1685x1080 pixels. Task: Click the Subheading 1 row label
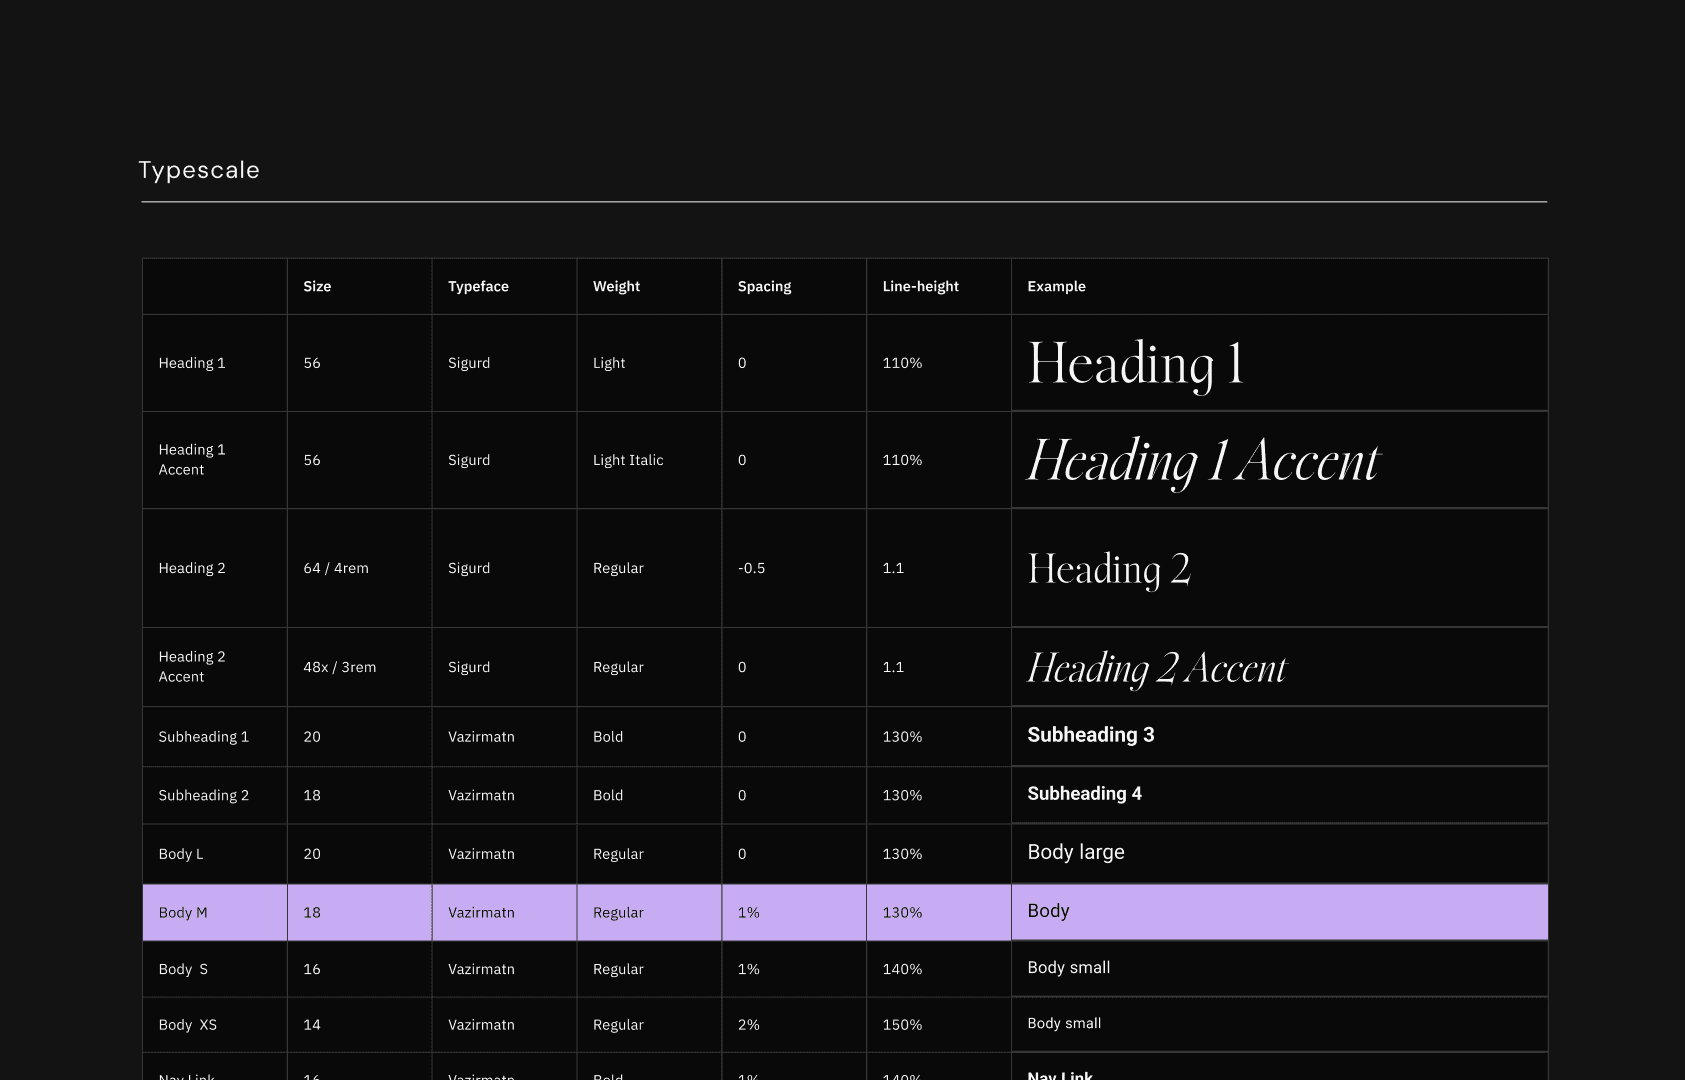(x=203, y=737)
